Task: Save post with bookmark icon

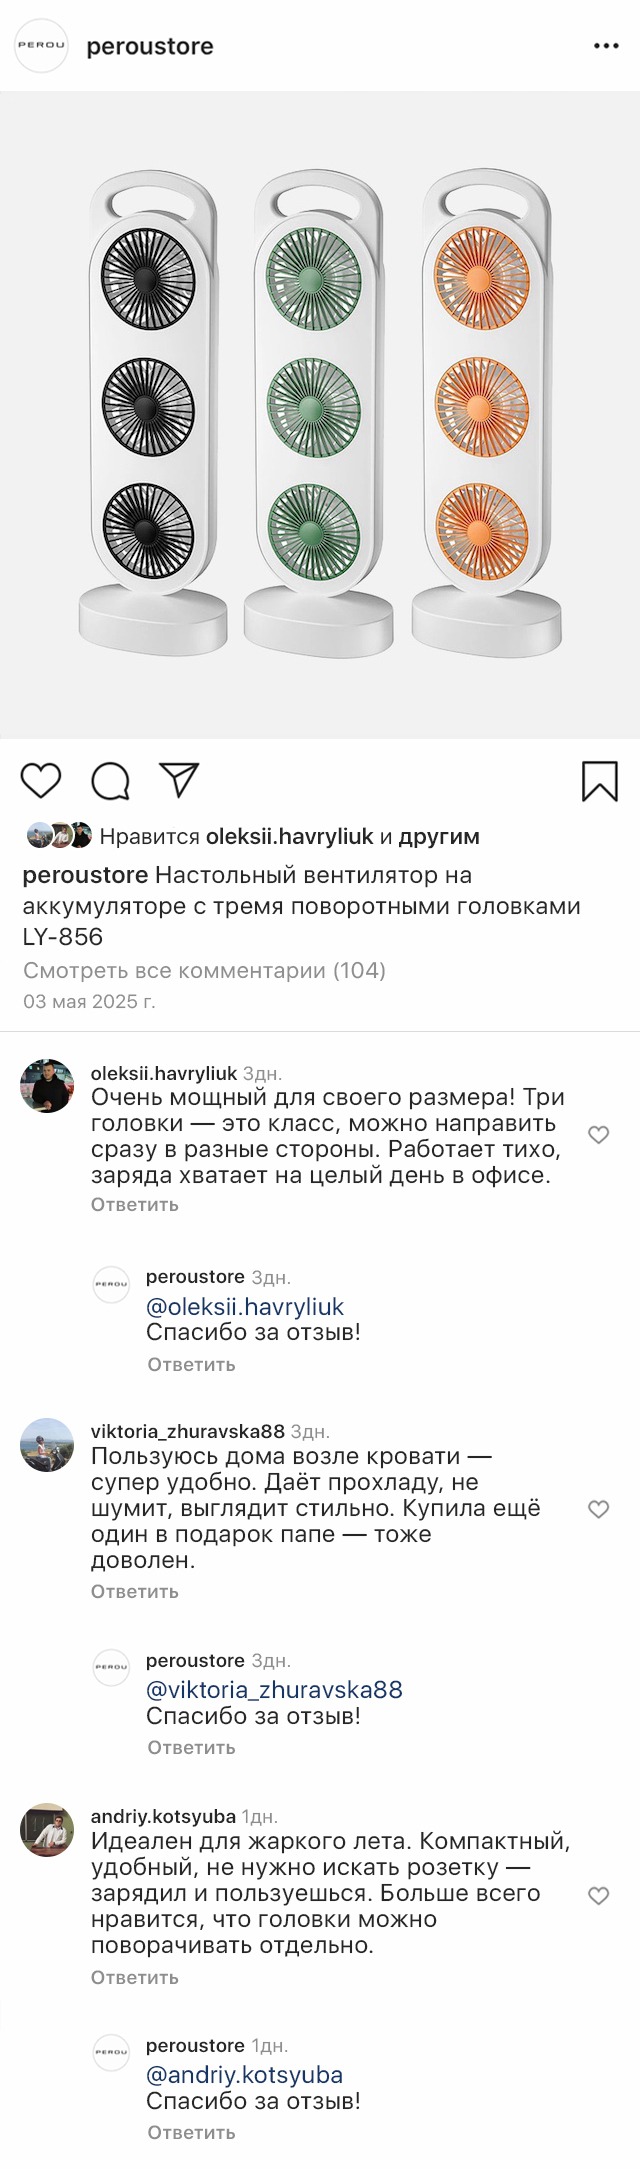Action: pyautogui.click(x=599, y=781)
